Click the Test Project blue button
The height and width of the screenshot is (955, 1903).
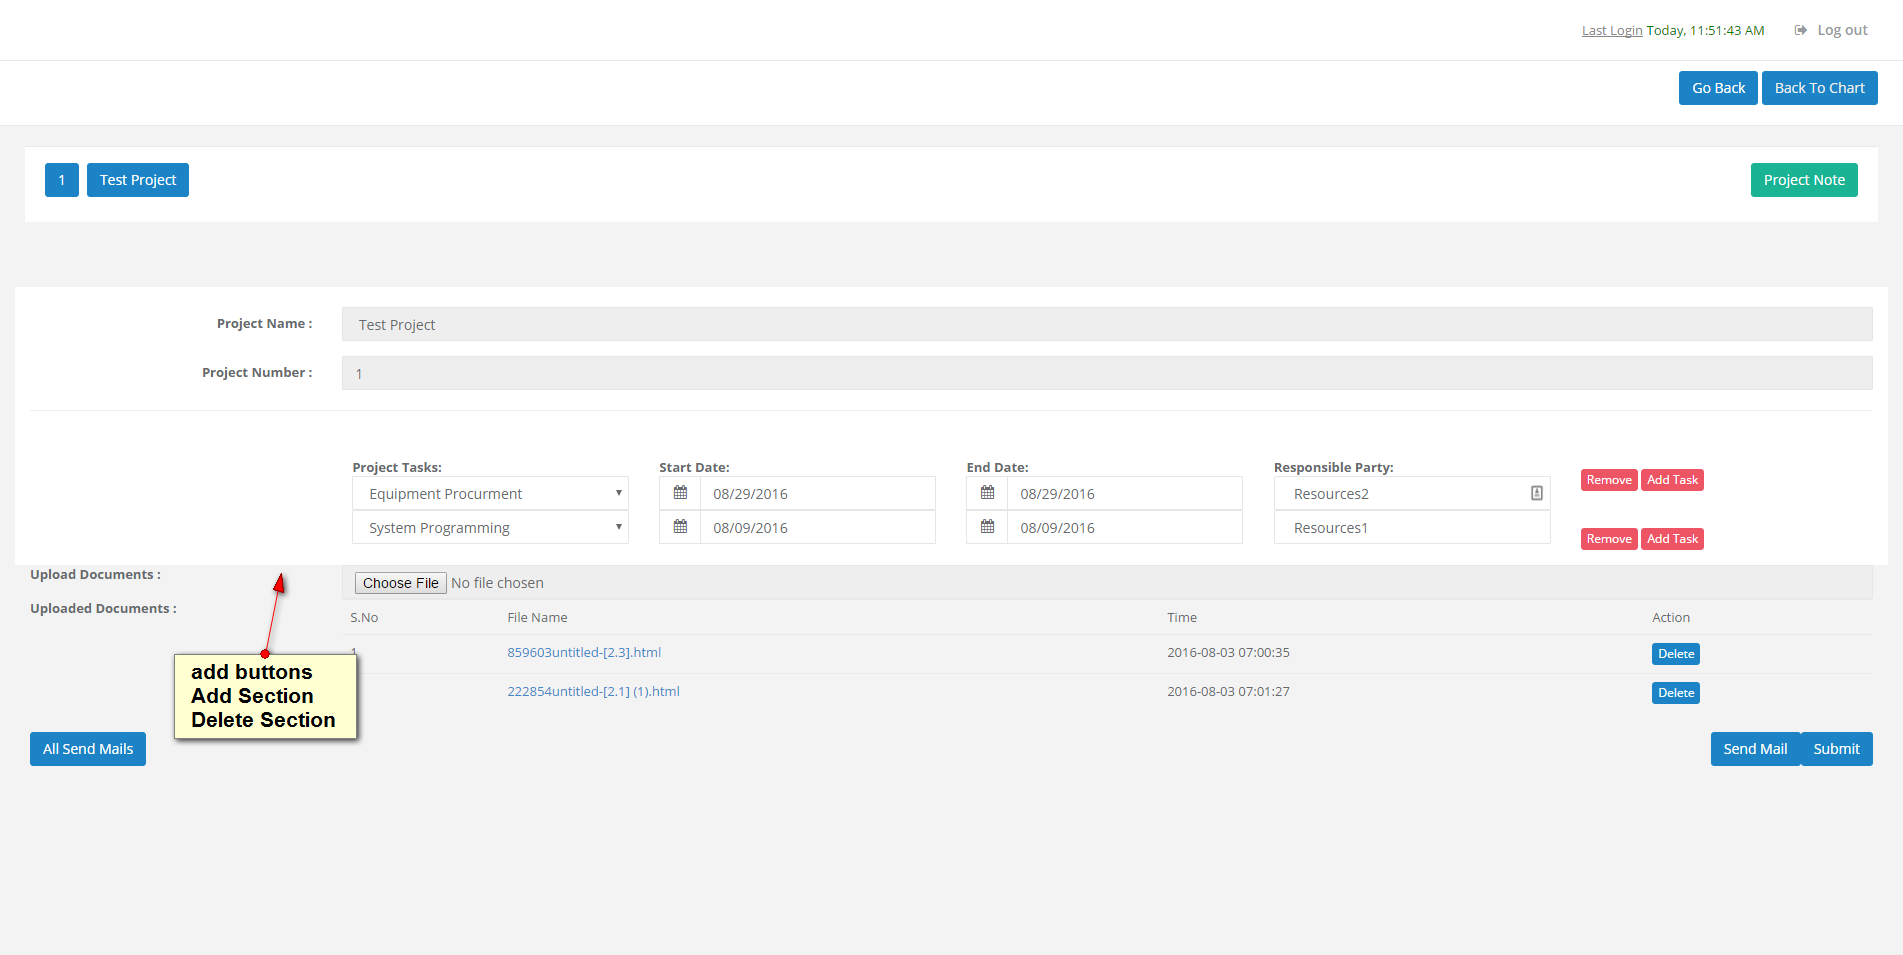tap(138, 180)
